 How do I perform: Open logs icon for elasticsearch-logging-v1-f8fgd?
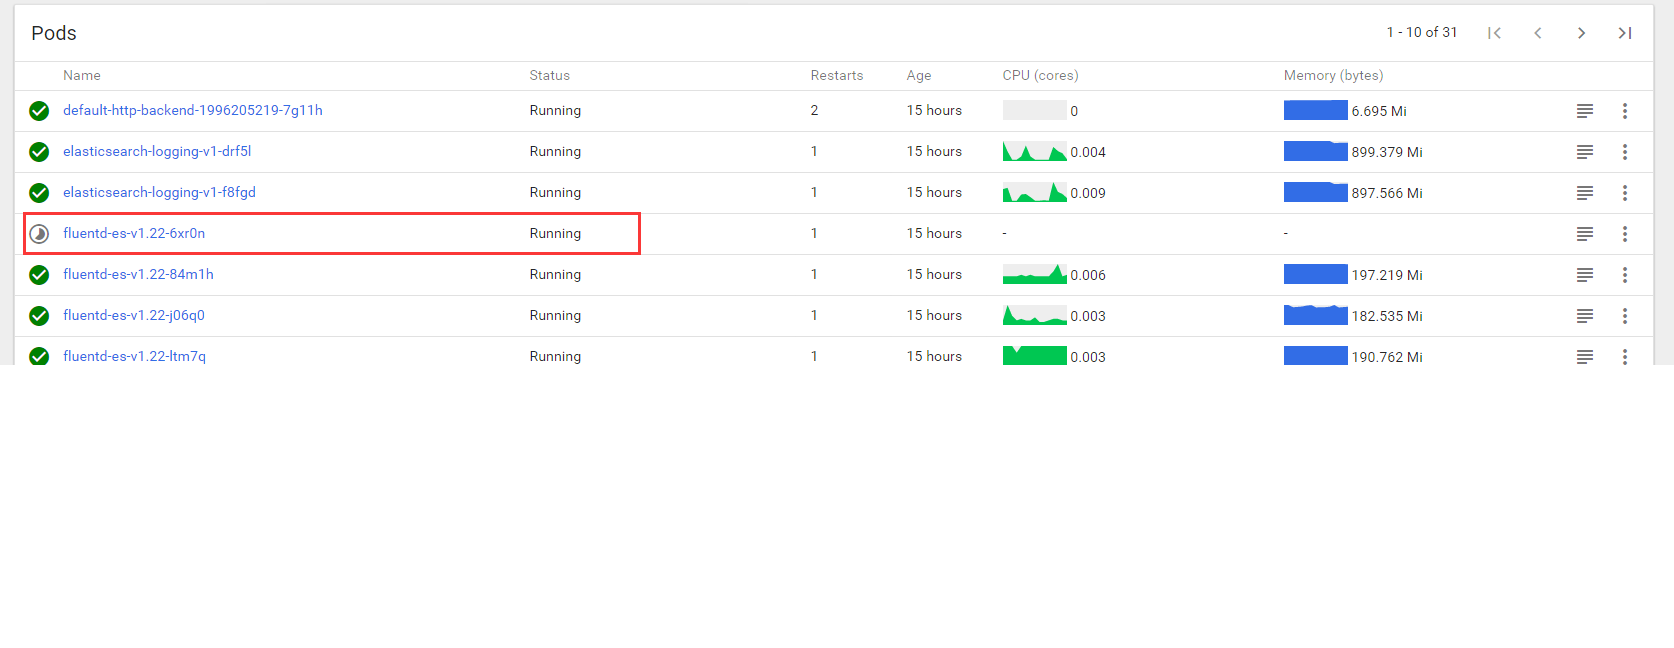coord(1585,193)
